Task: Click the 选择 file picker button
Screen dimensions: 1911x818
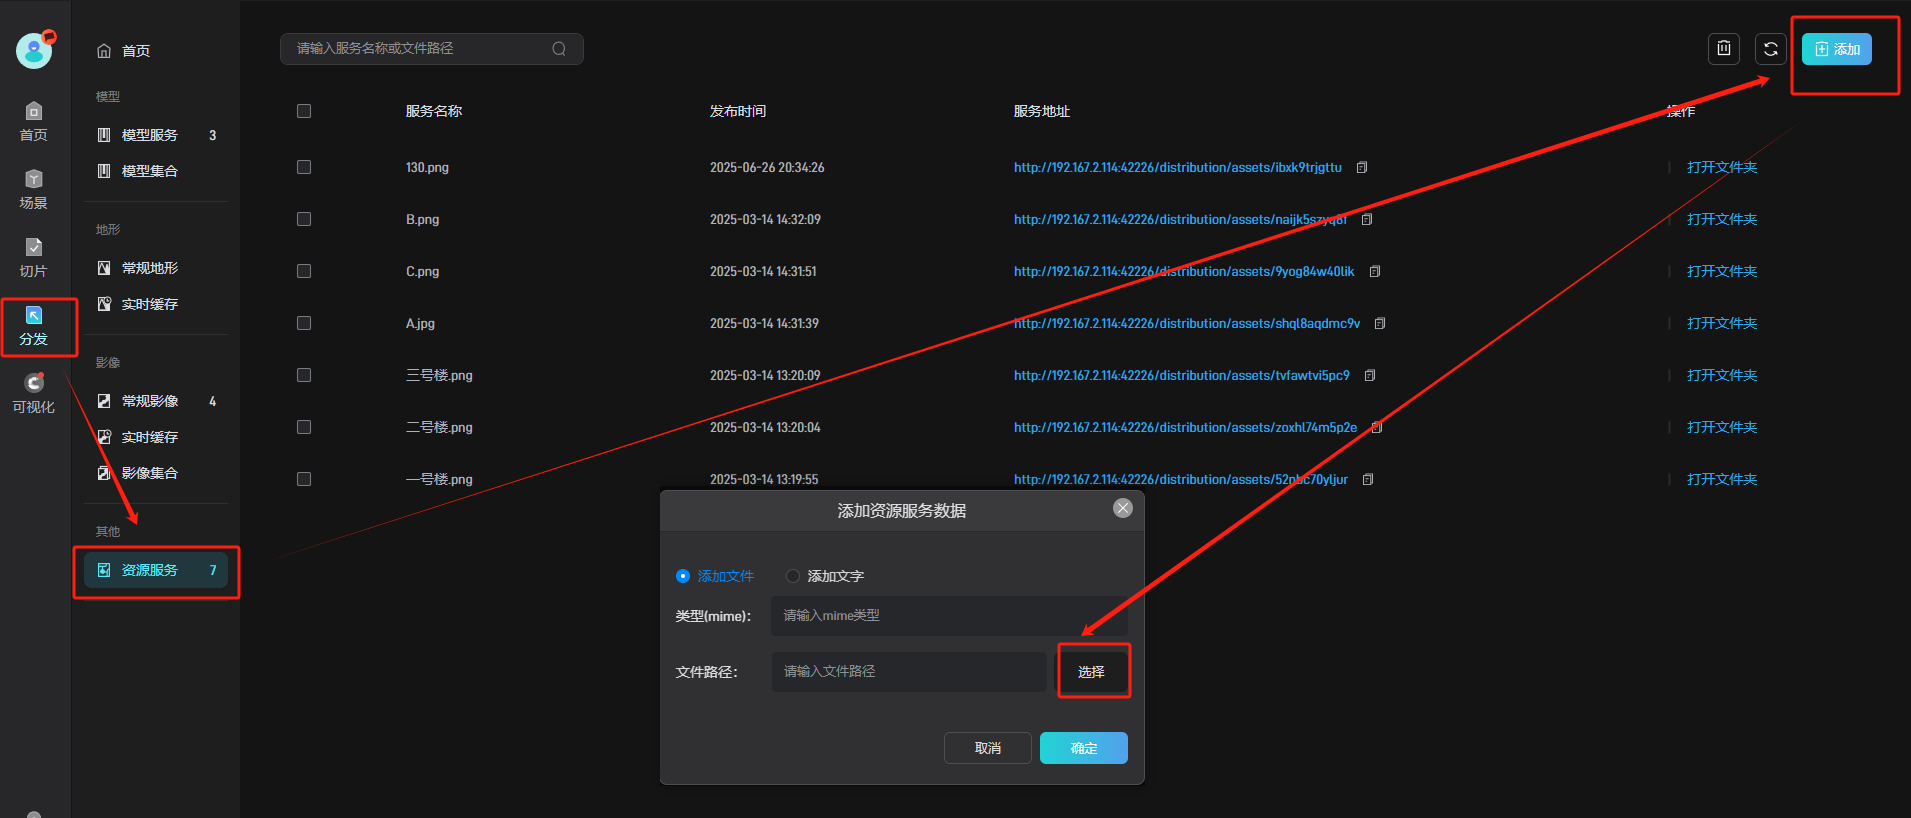Action: [x=1092, y=672]
